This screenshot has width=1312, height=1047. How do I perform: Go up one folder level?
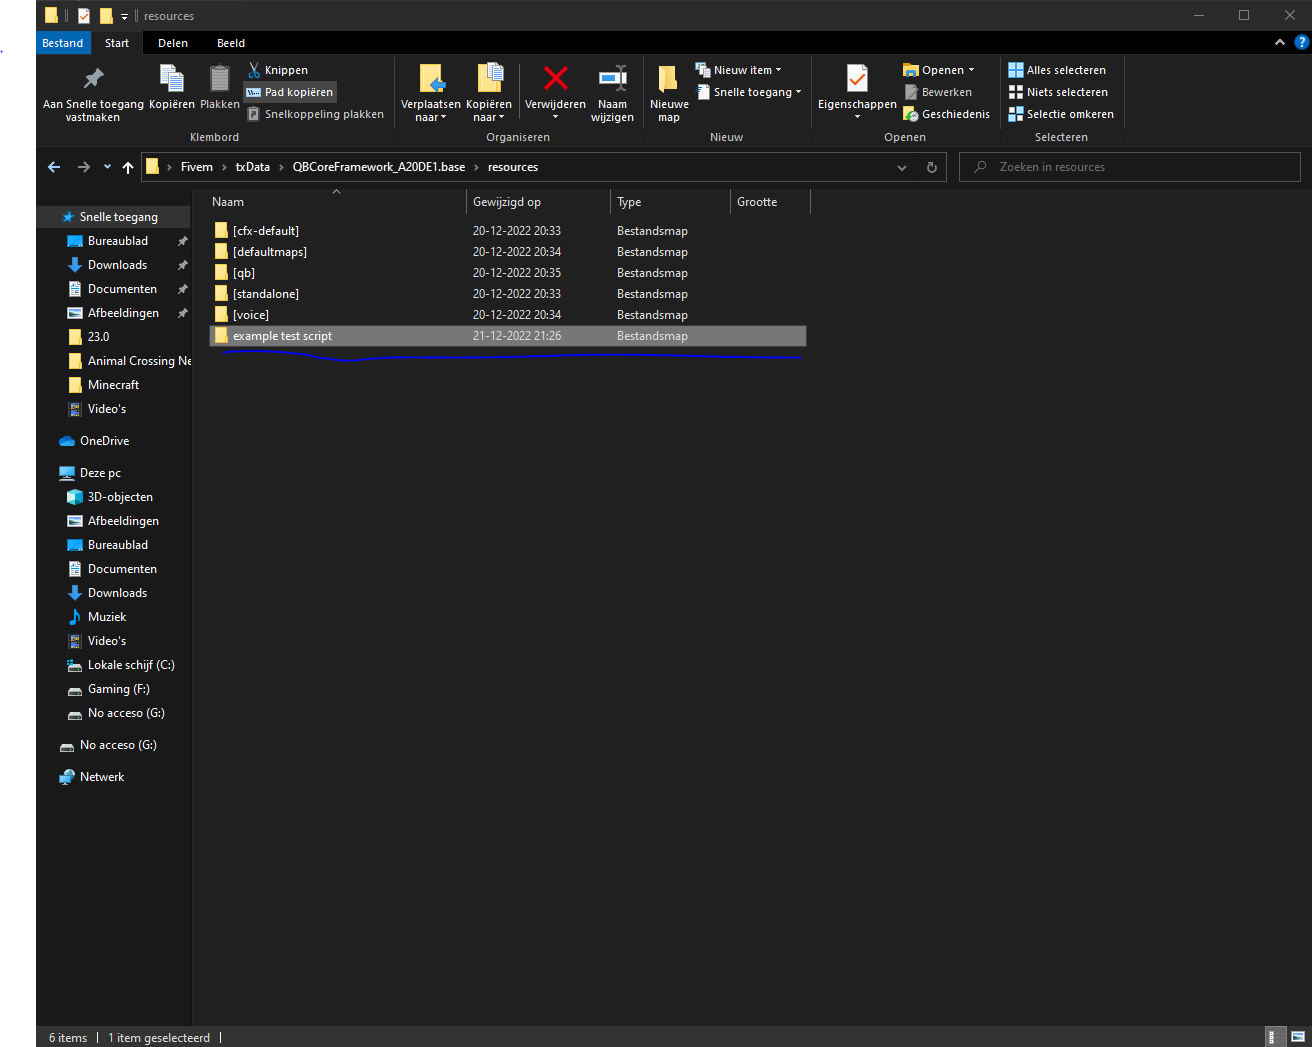[x=128, y=167]
